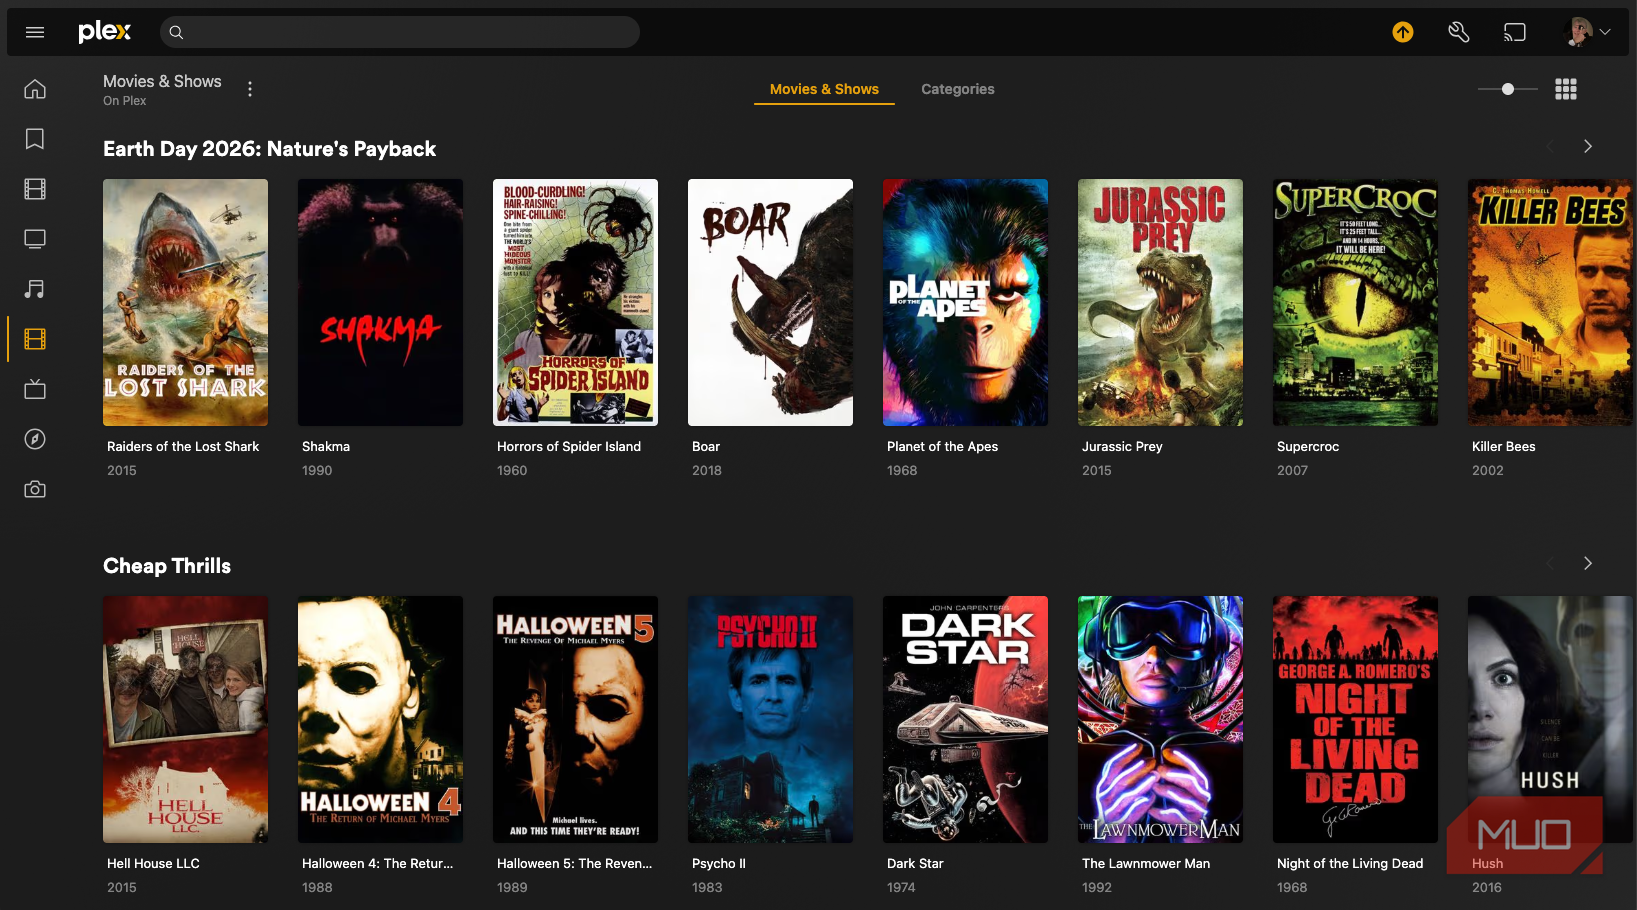Open the Night of the Living Dead poster
The image size is (1637, 910).
click(x=1355, y=719)
